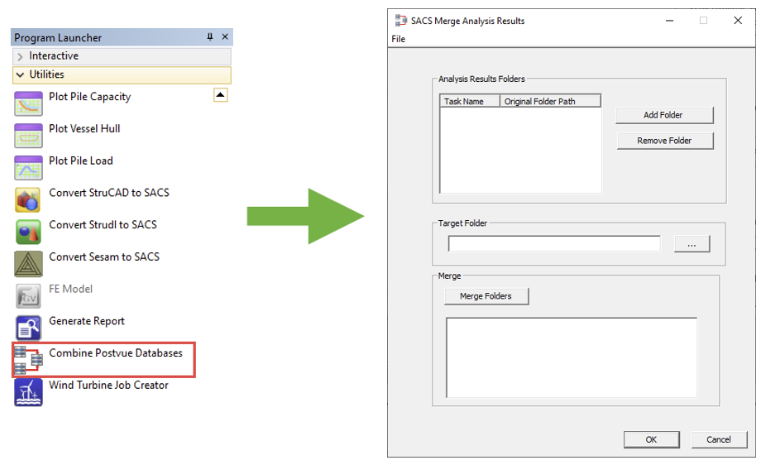760x464 pixels.
Task: Select the 'Convert StruCAD to SACS' label
Action: (x=109, y=192)
